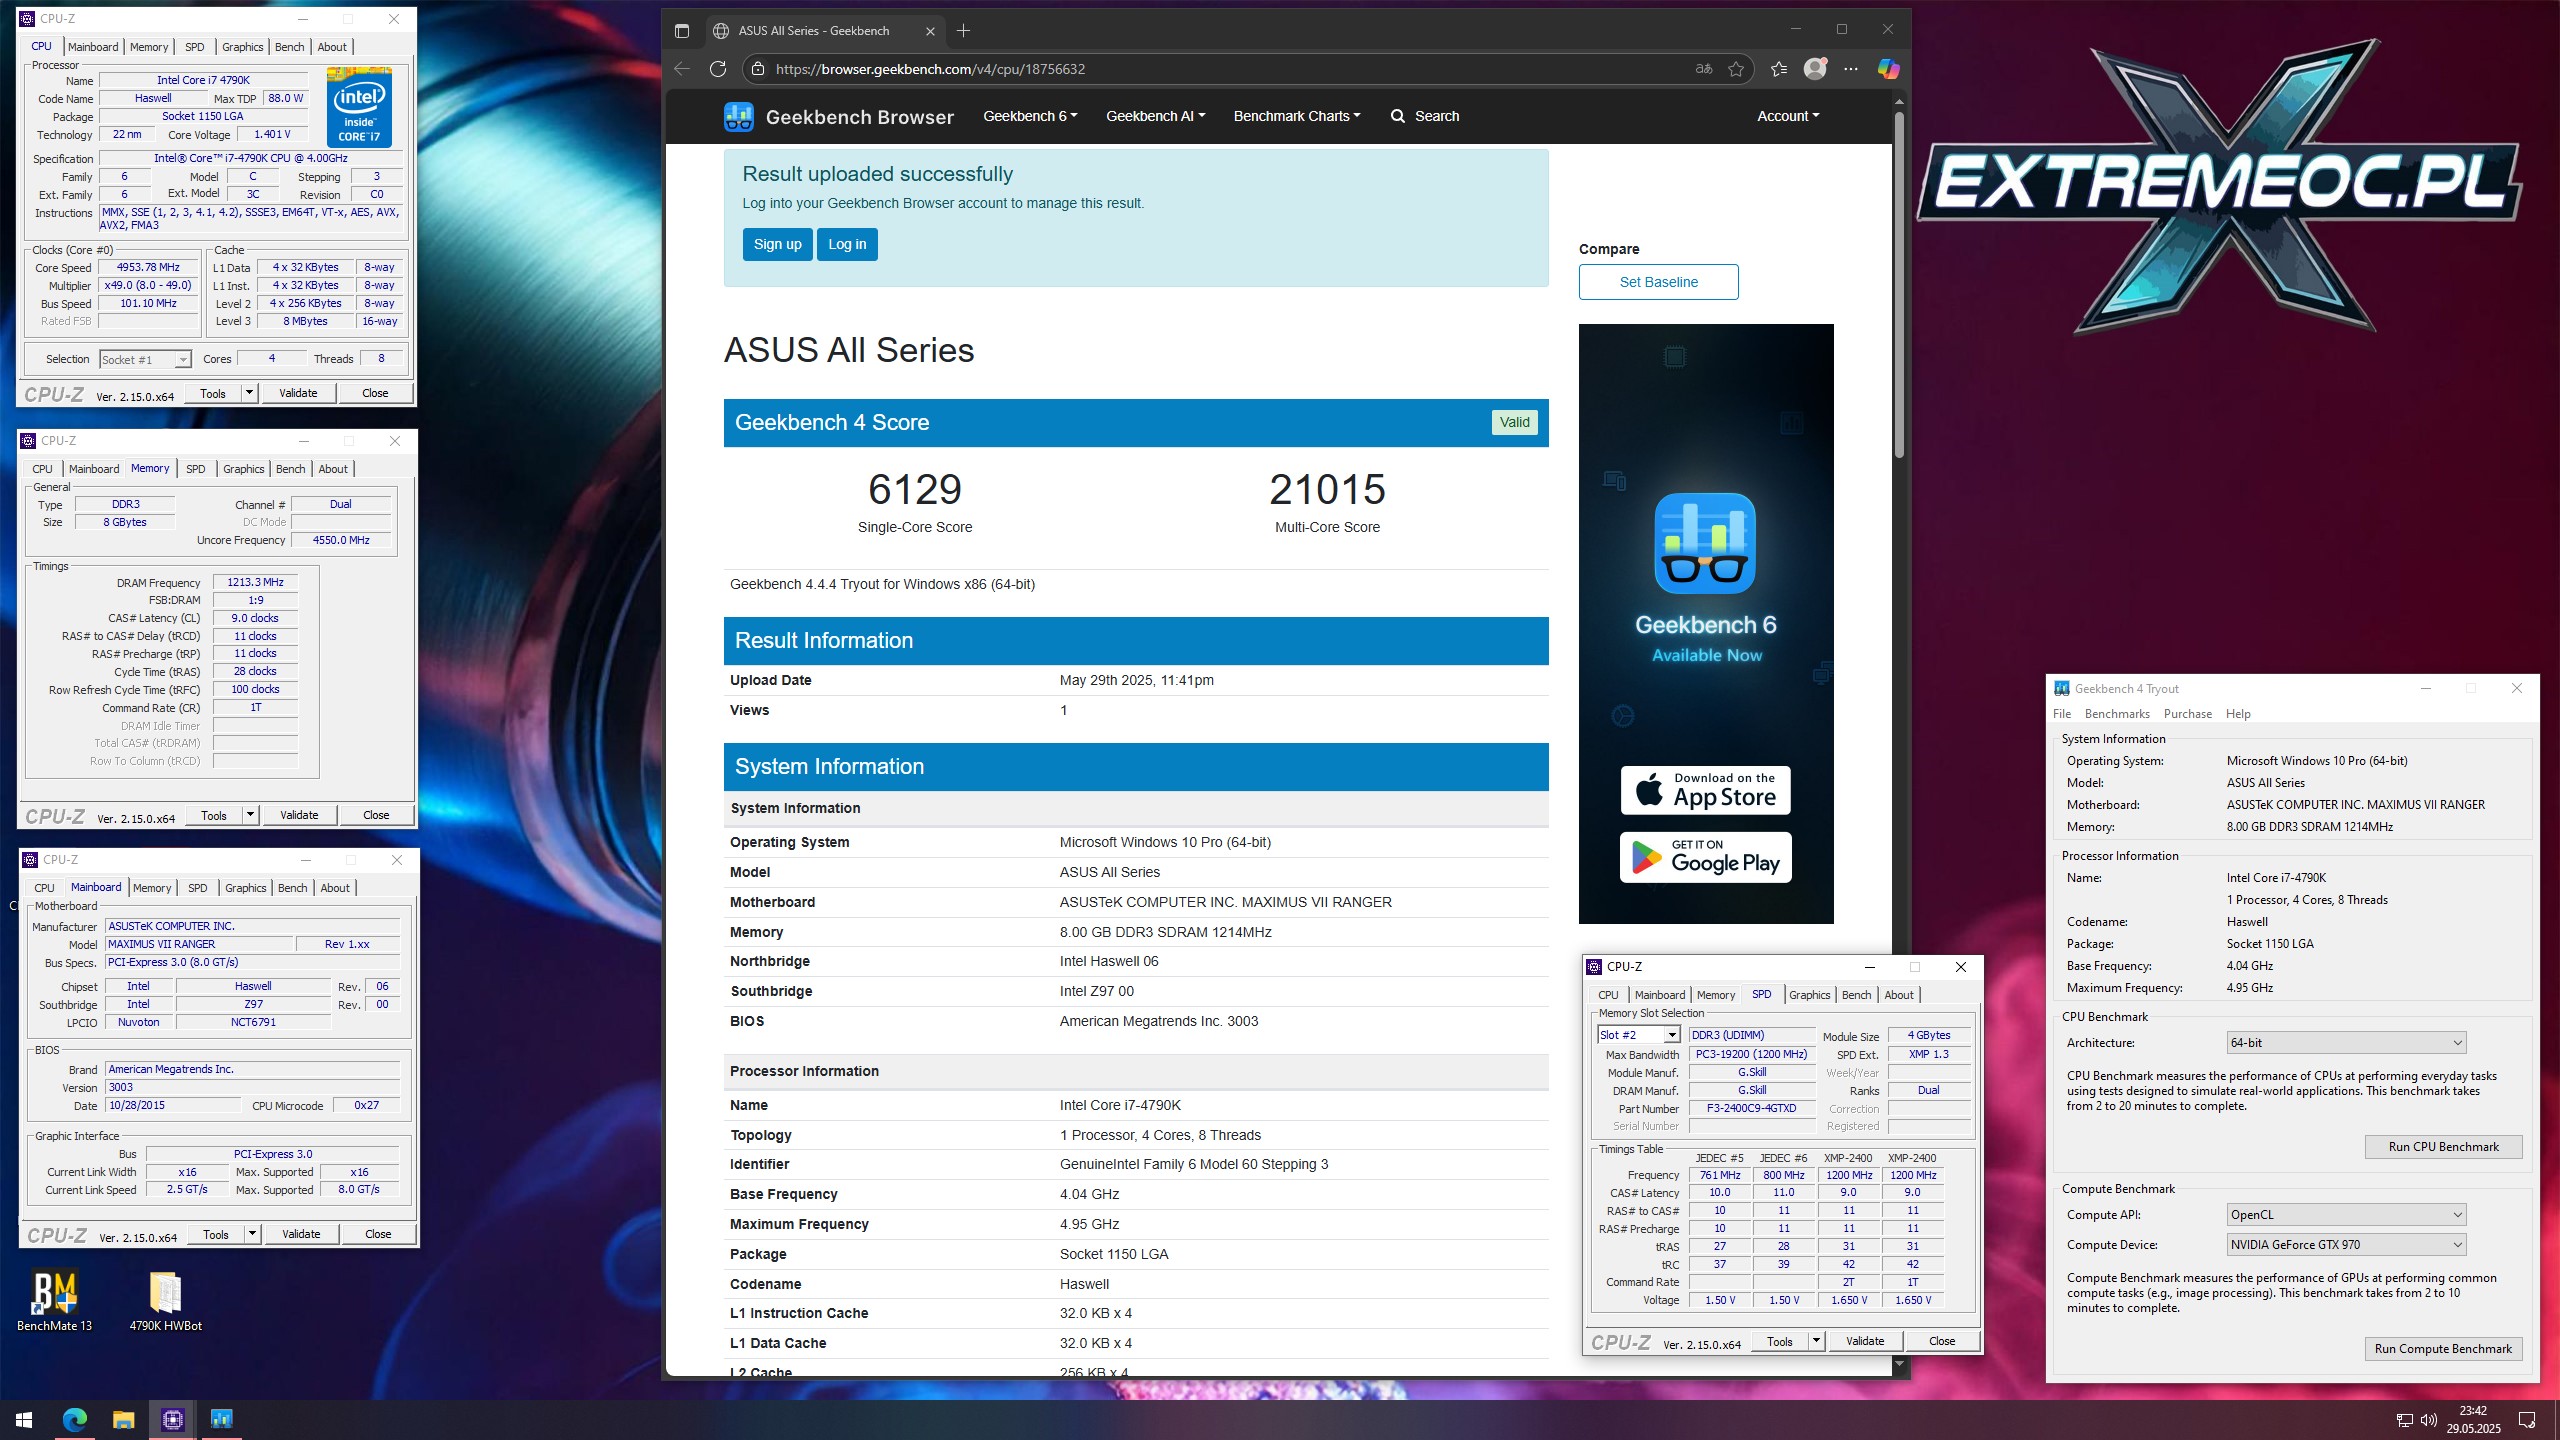Click the Windows Start button
Viewport: 2560px width, 1440px height.
(x=24, y=1419)
